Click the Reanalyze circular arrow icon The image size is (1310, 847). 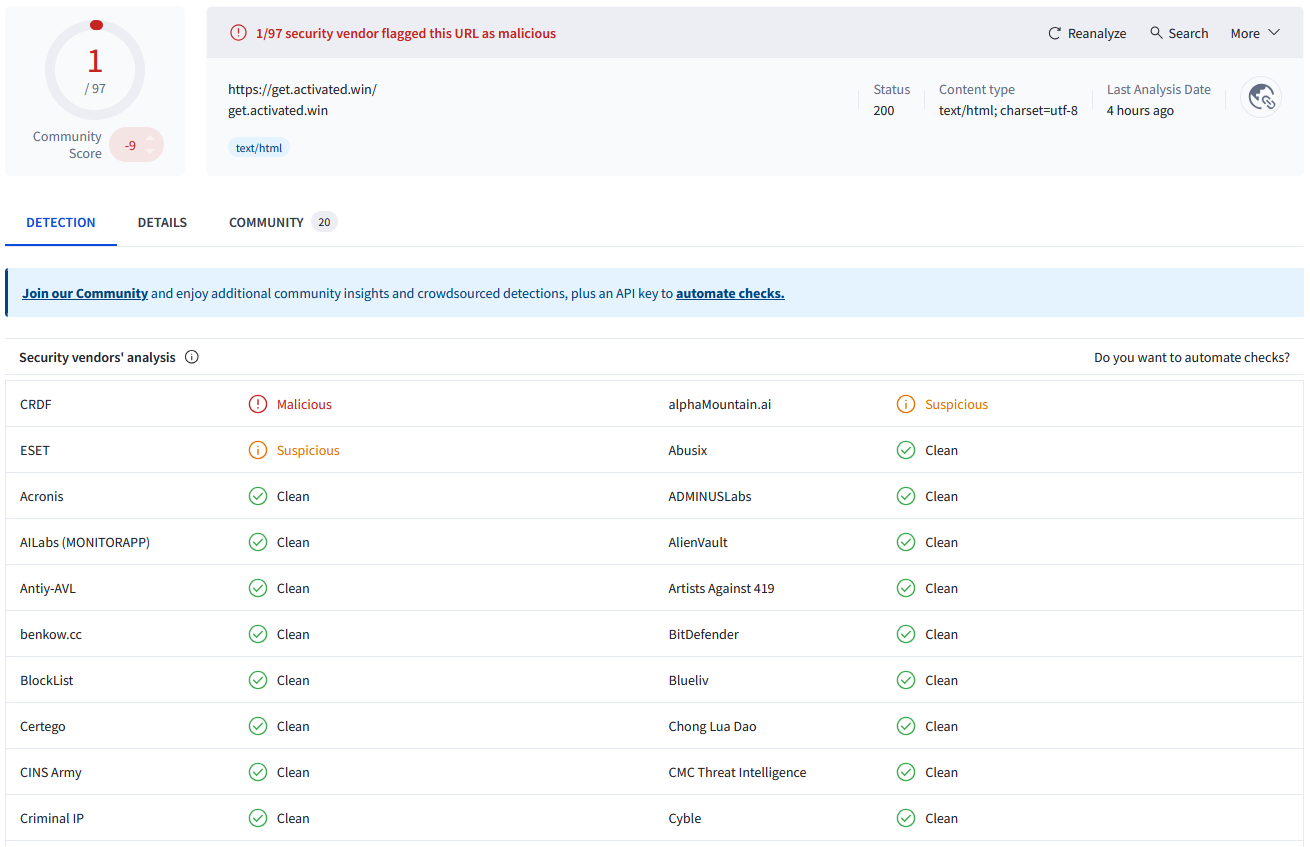[x=1054, y=33]
